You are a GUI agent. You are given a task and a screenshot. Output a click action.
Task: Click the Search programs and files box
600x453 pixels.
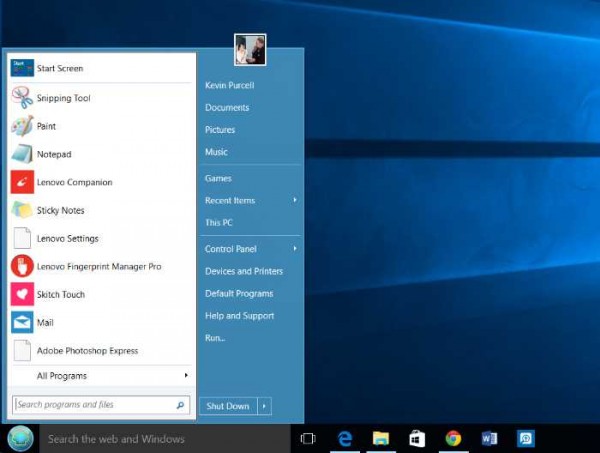(x=101, y=405)
